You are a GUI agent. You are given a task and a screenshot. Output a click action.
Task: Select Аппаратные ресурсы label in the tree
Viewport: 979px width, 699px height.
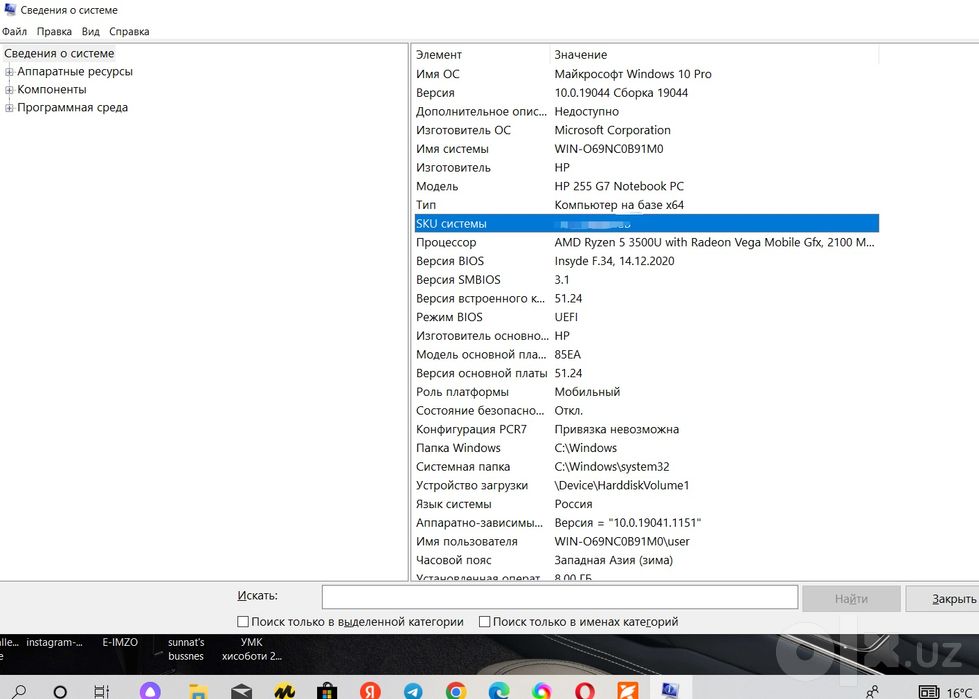(x=75, y=72)
